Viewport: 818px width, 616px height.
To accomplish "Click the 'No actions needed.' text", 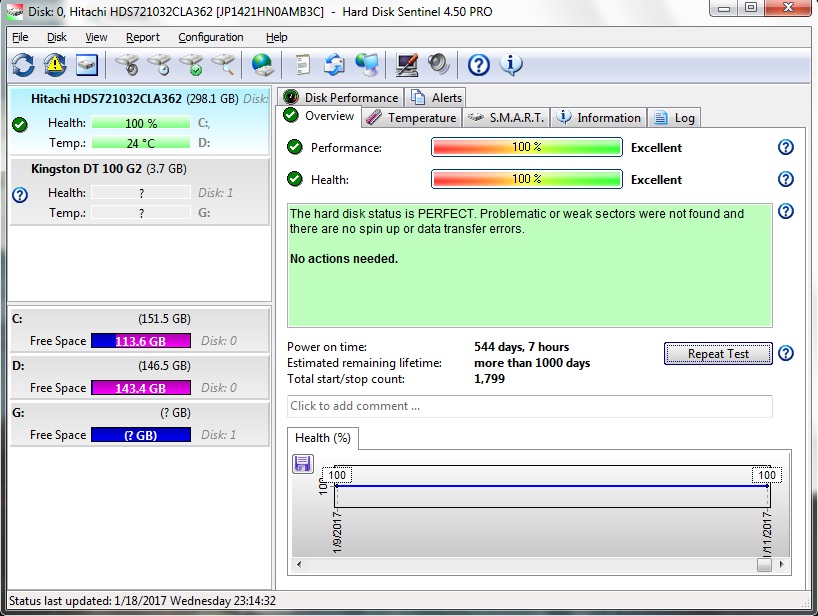I will pyautogui.click(x=344, y=259).
